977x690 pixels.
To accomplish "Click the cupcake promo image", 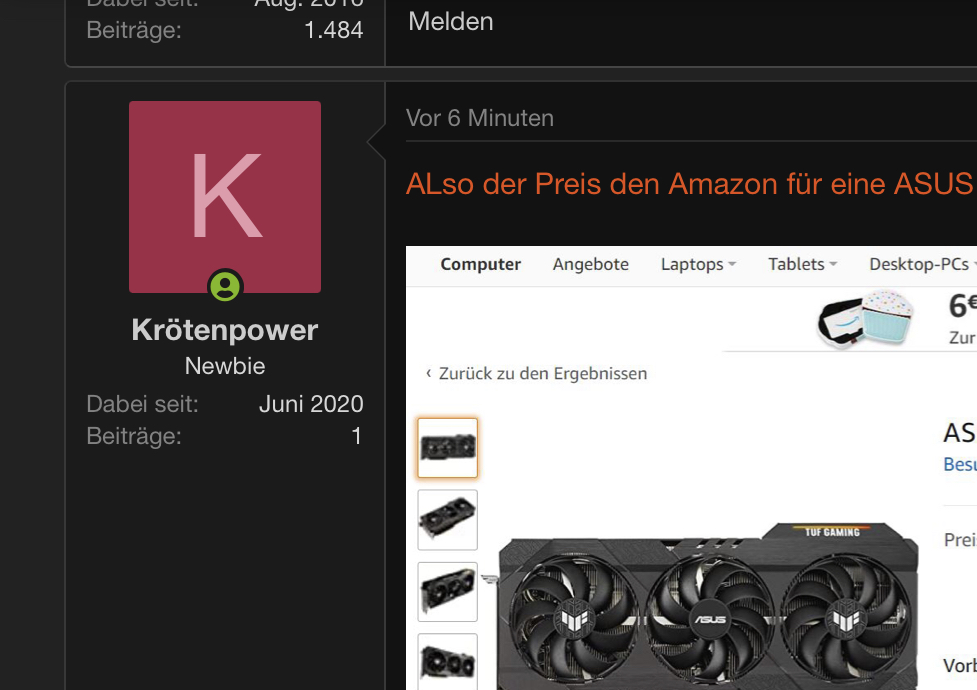I will pos(865,319).
